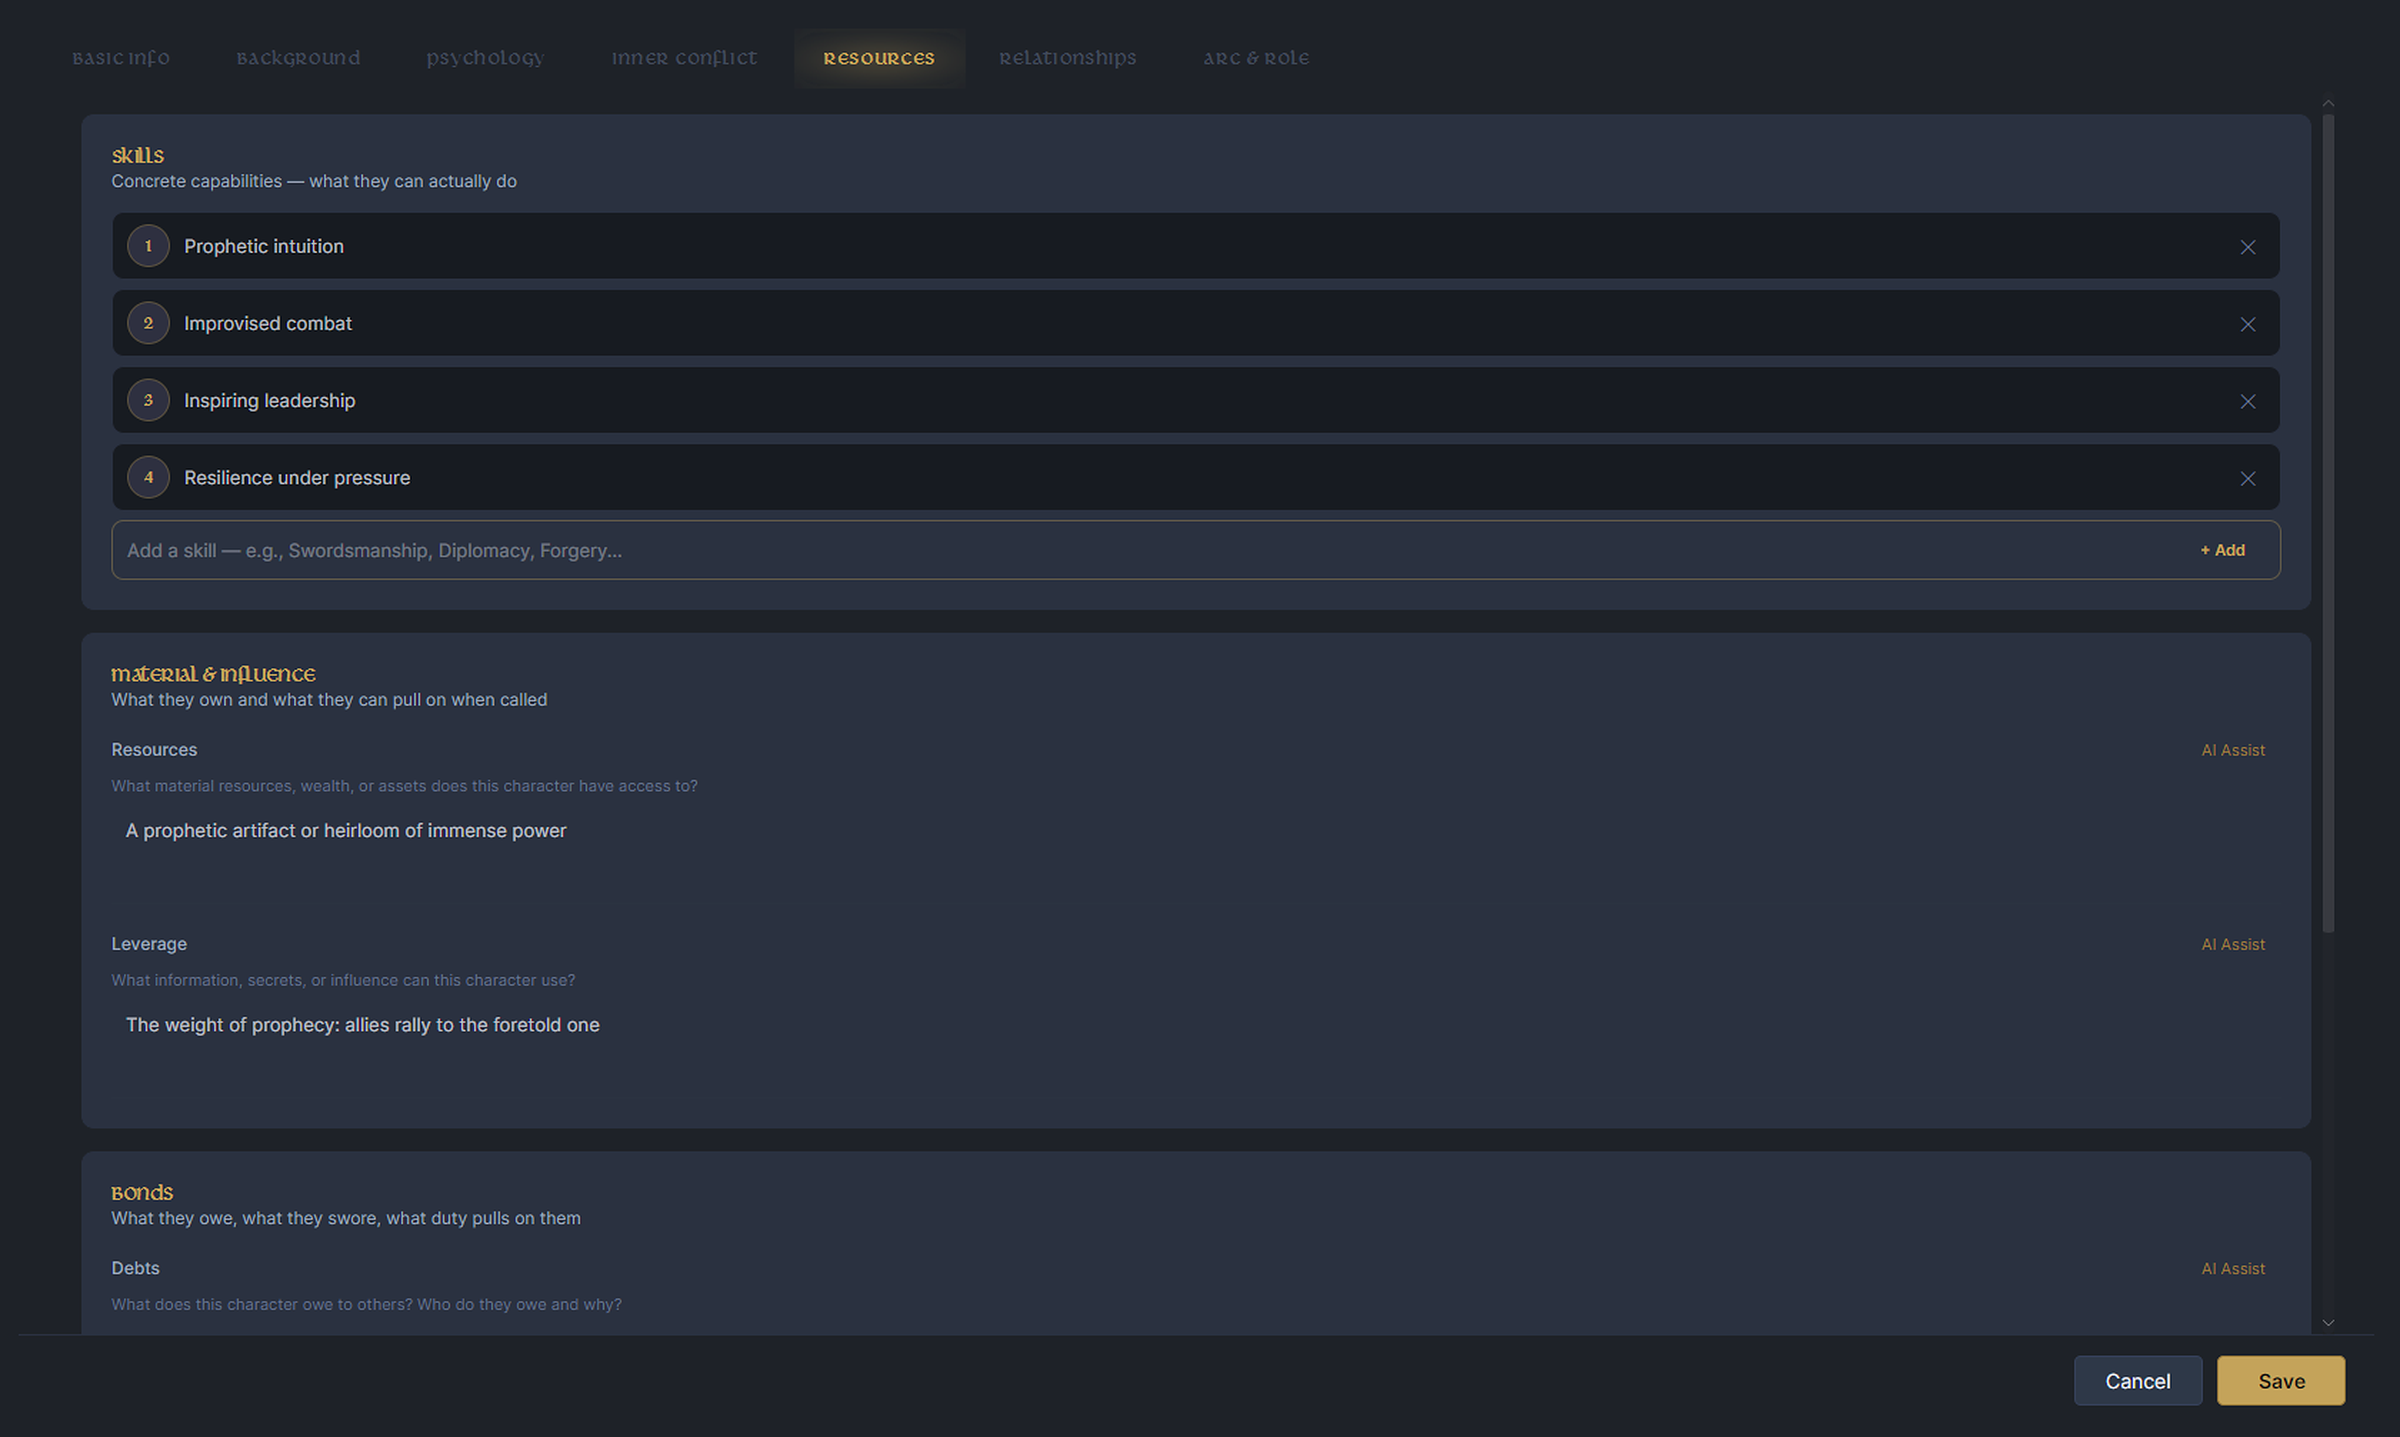The image size is (2400, 1437).
Task: Delete the Resilience under pressure skill
Action: pyautogui.click(x=2247, y=478)
